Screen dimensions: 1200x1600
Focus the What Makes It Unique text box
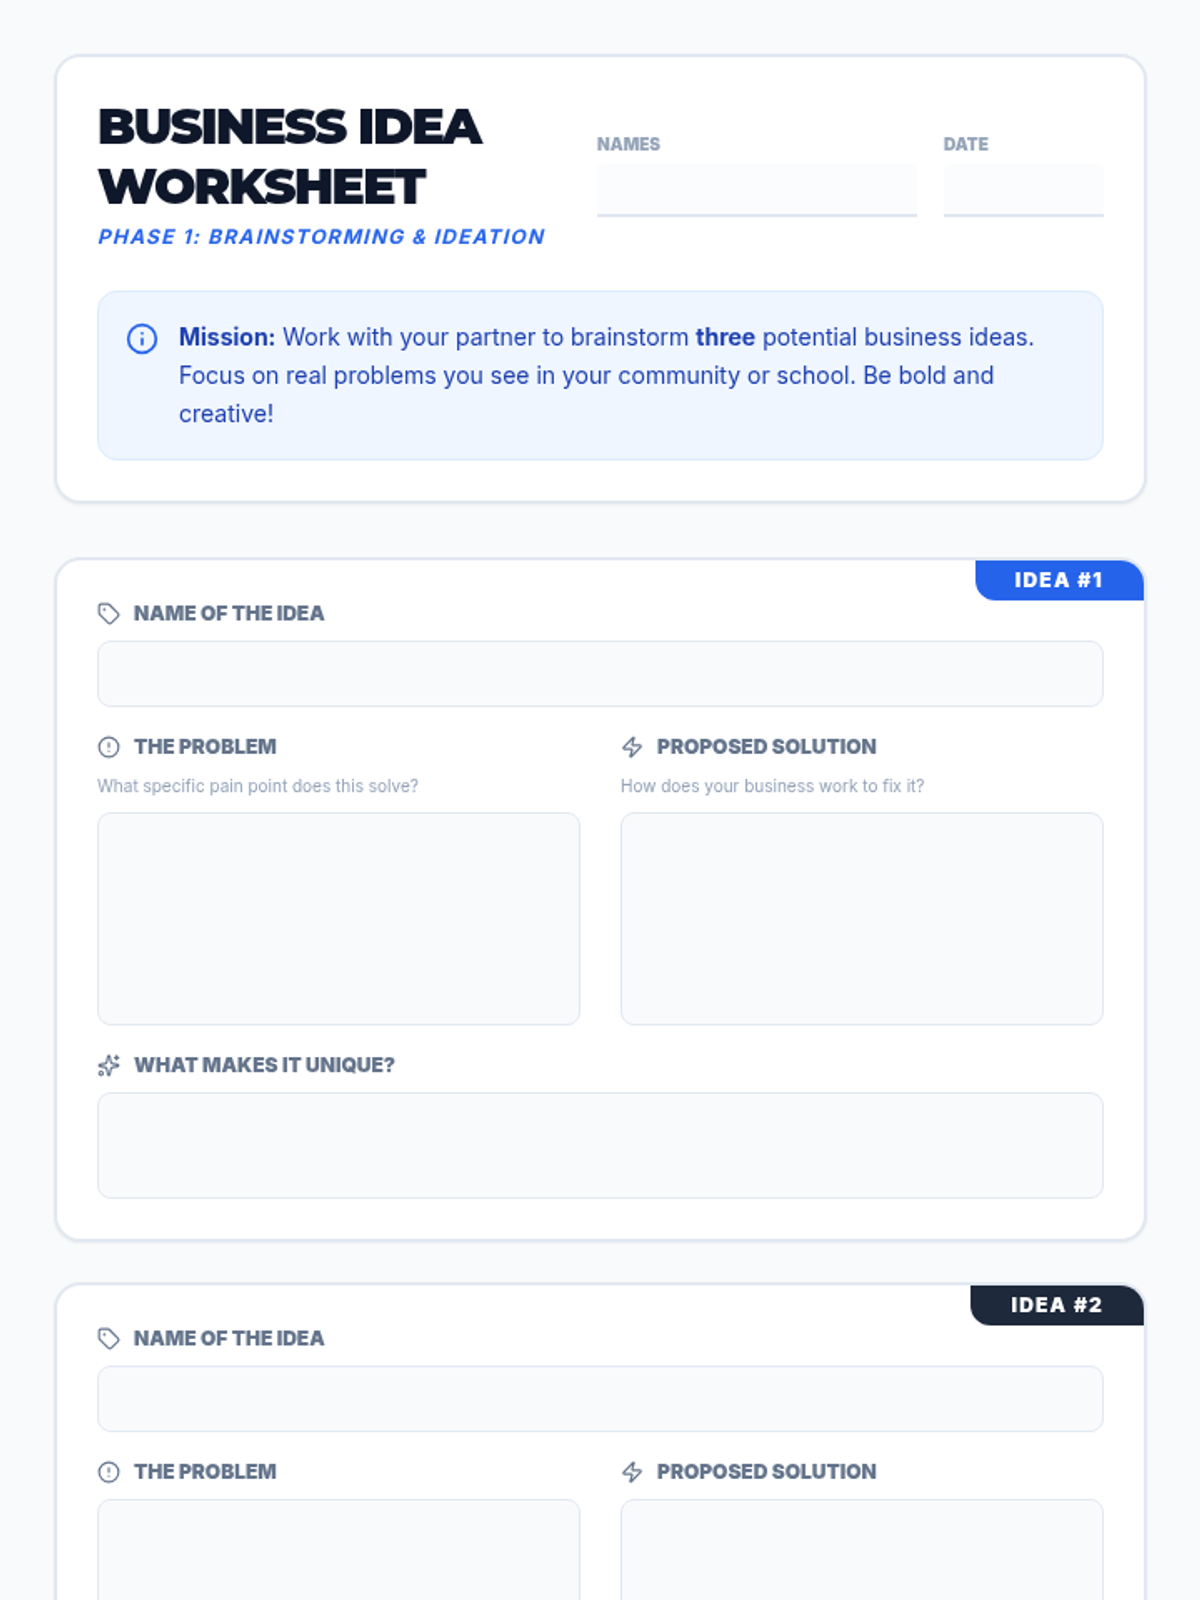click(600, 1145)
